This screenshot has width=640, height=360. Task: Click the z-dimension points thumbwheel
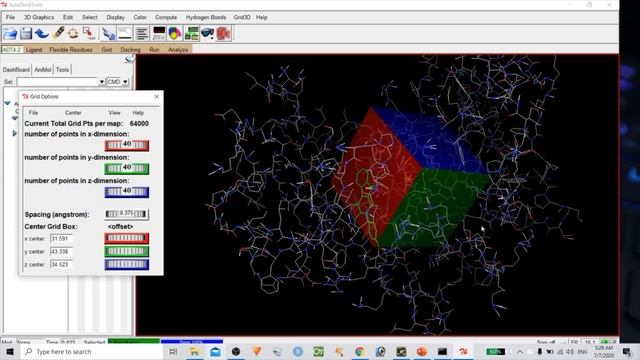[127, 191]
